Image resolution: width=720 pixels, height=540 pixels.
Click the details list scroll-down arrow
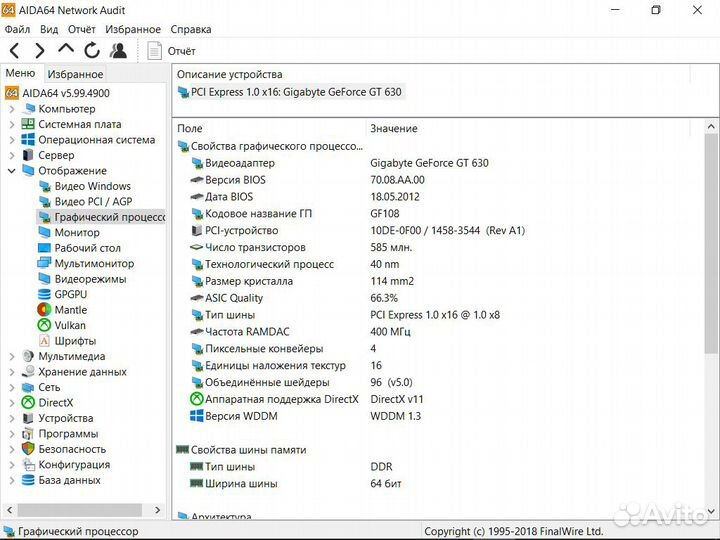(711, 511)
